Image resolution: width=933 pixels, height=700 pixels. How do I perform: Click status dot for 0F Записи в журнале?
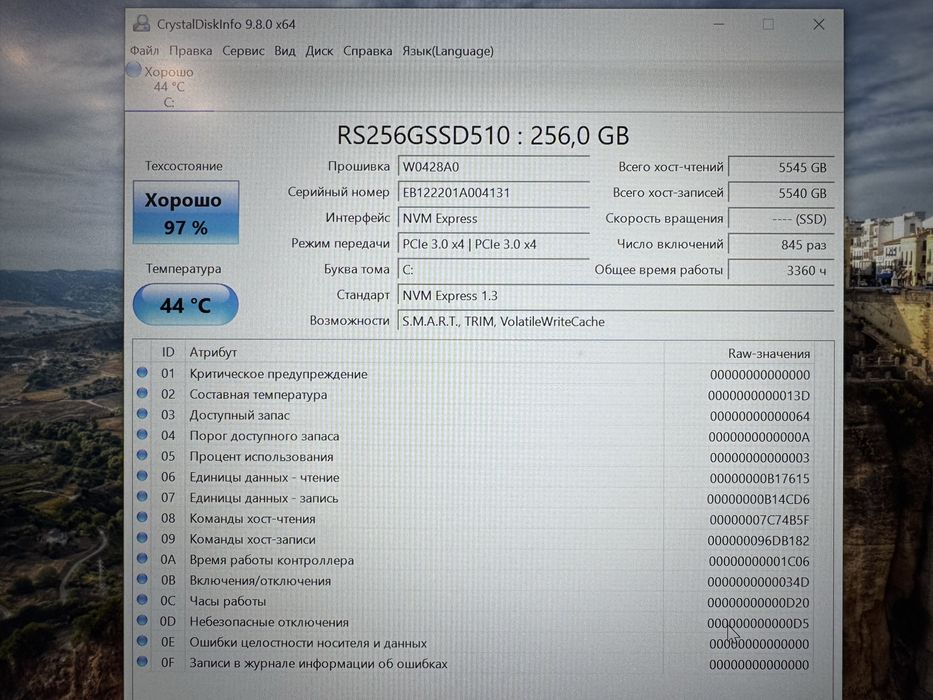pos(142,661)
